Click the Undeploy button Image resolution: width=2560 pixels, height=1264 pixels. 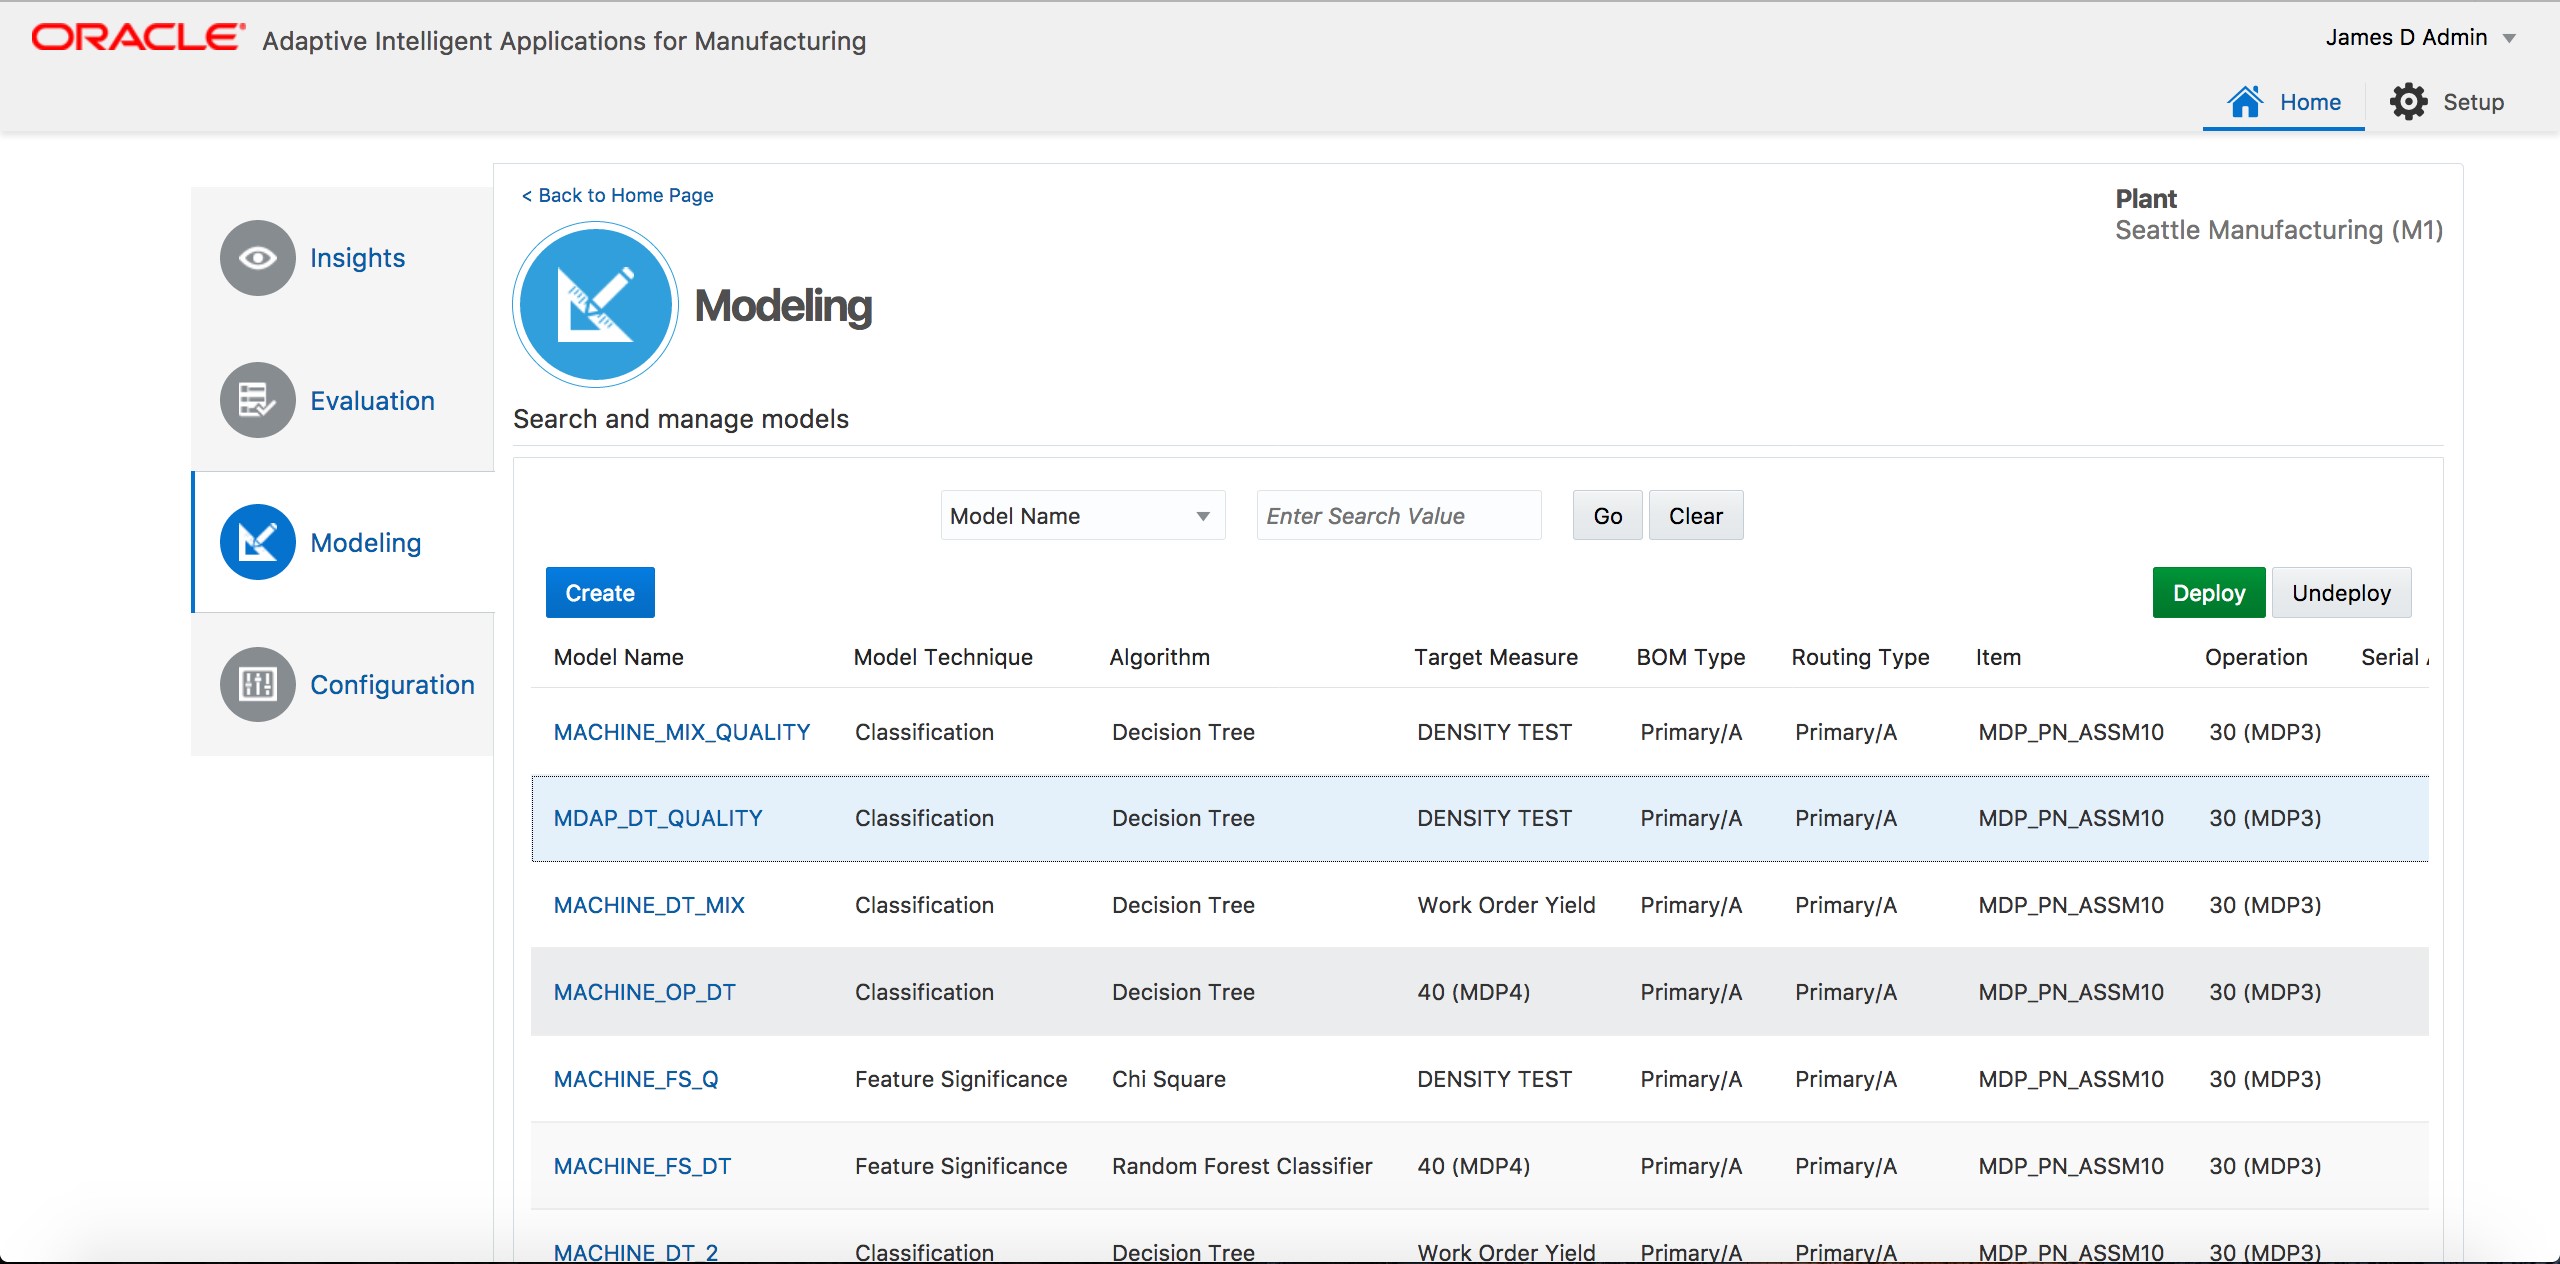tap(2342, 592)
